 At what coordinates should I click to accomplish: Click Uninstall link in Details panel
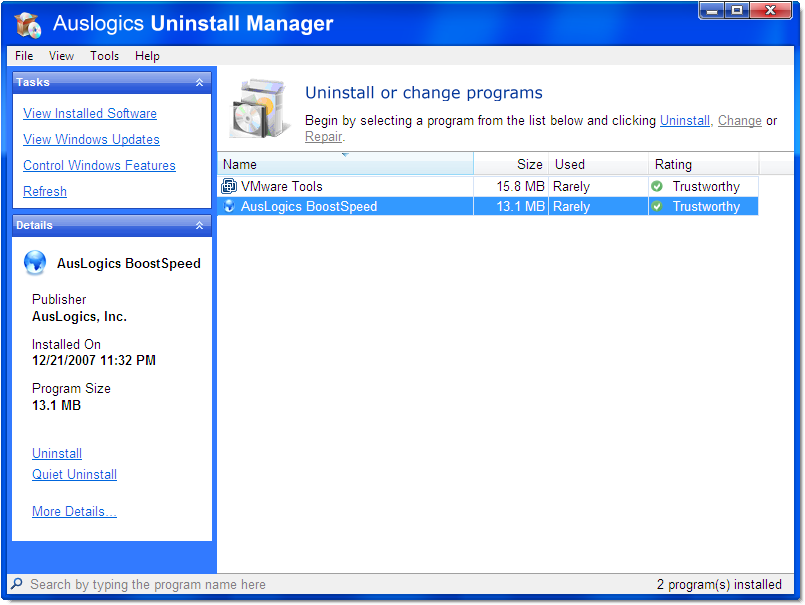click(57, 453)
